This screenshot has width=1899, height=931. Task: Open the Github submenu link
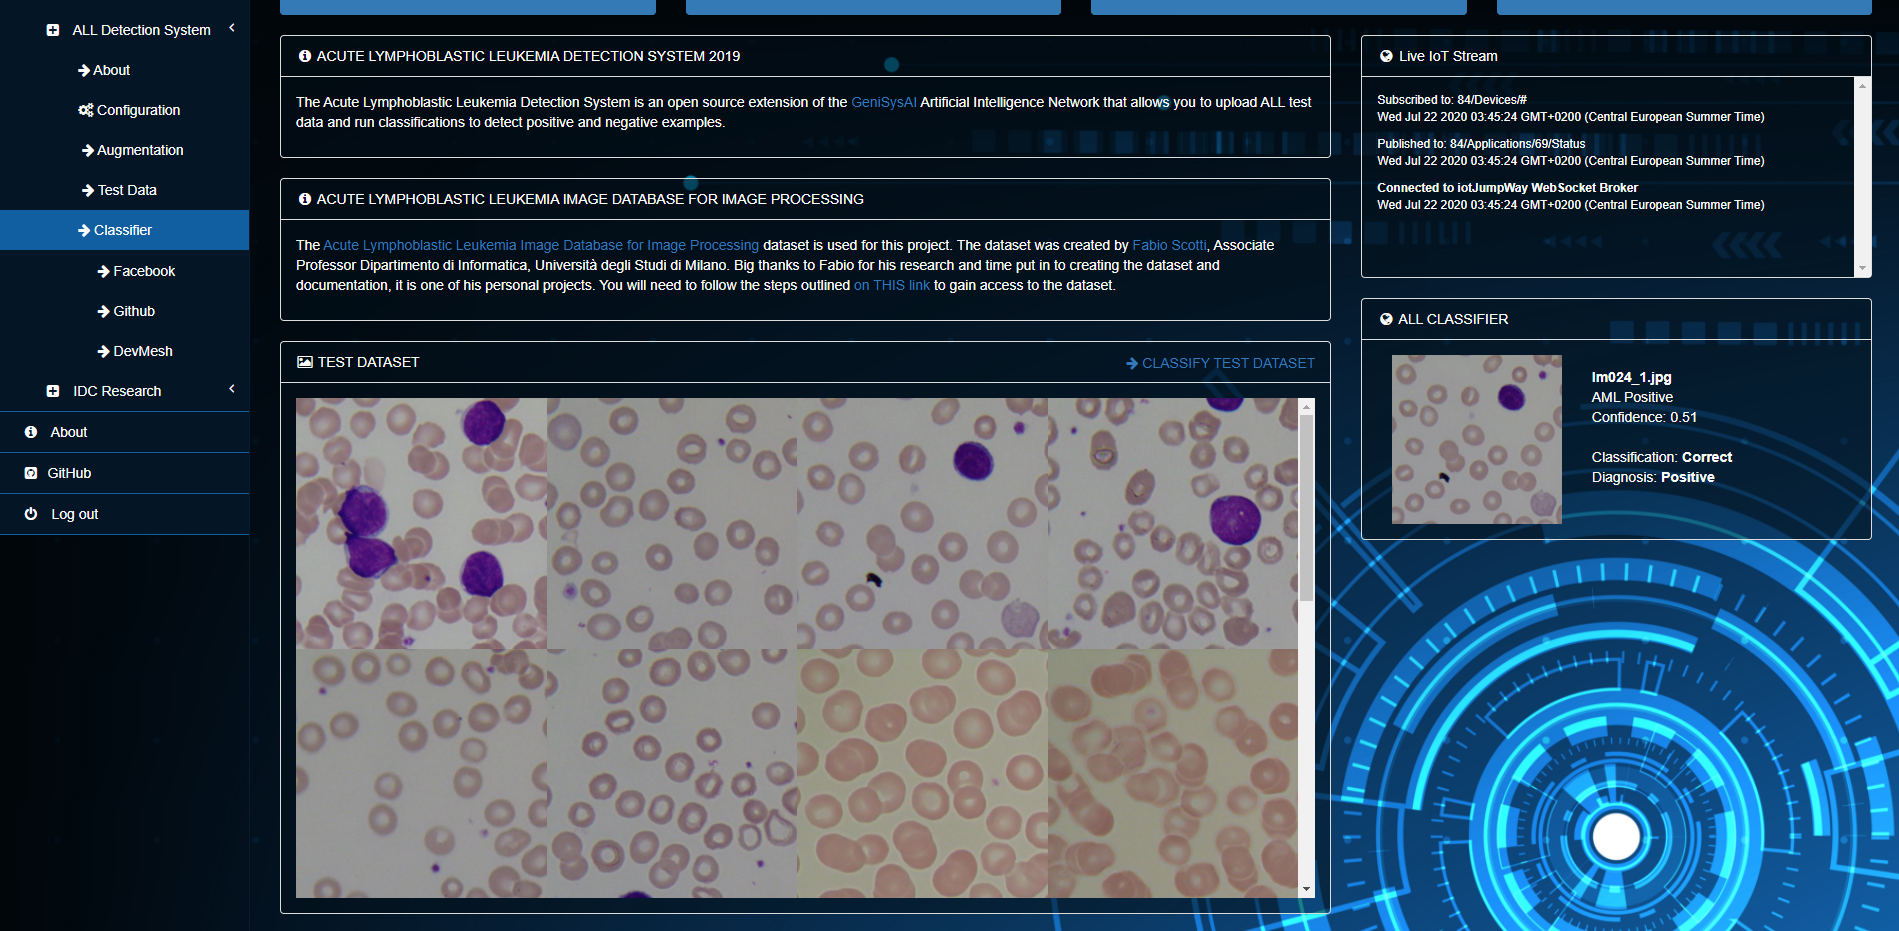pyautogui.click(x=134, y=311)
